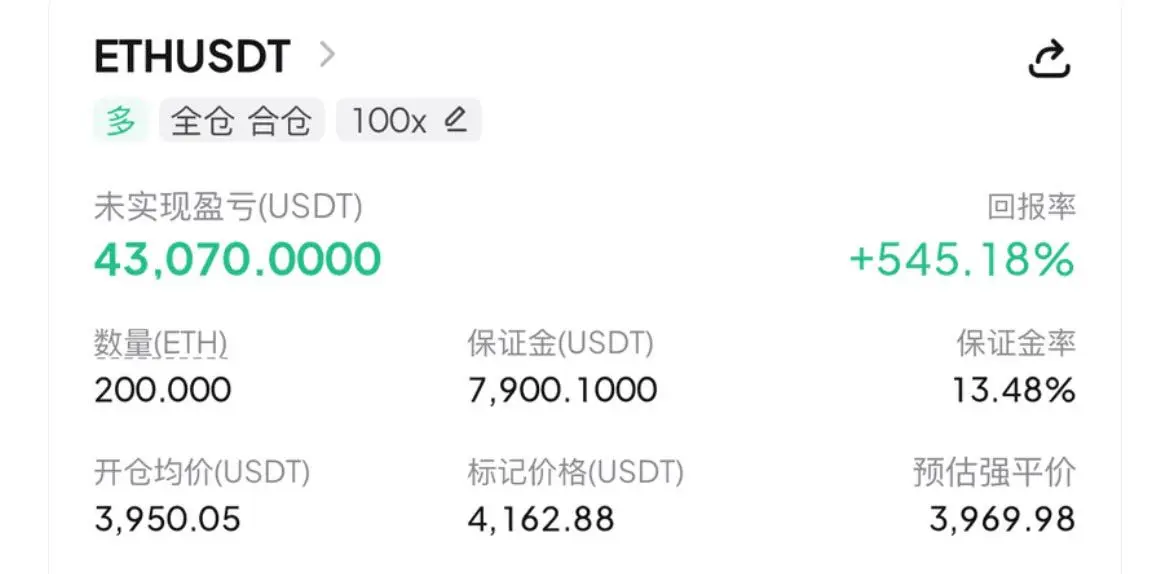Image resolution: width=1170 pixels, height=574 pixels.
Task: Tap the 保证金率 margin ratio label
Action: pyautogui.click(x=1016, y=343)
